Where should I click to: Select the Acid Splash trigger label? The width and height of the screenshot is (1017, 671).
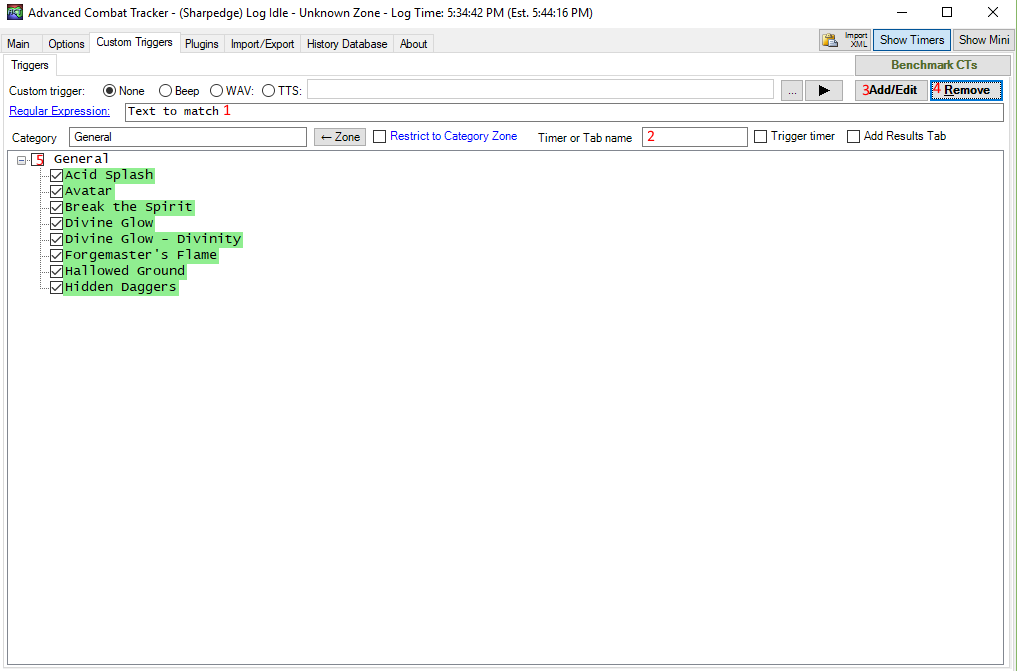click(109, 175)
